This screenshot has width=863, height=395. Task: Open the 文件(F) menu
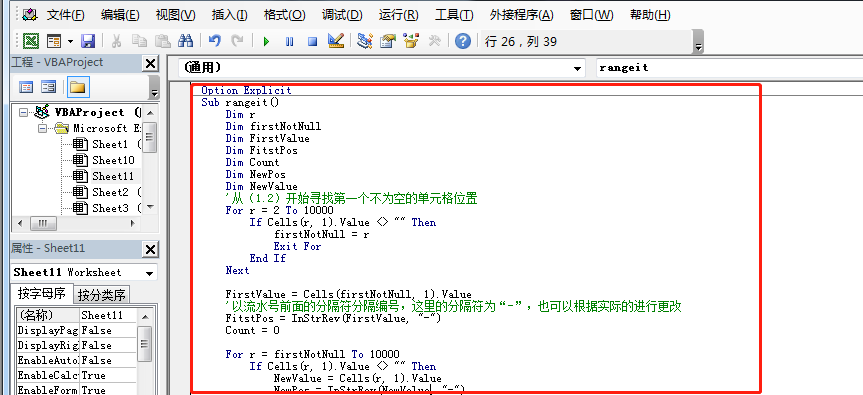(x=65, y=15)
